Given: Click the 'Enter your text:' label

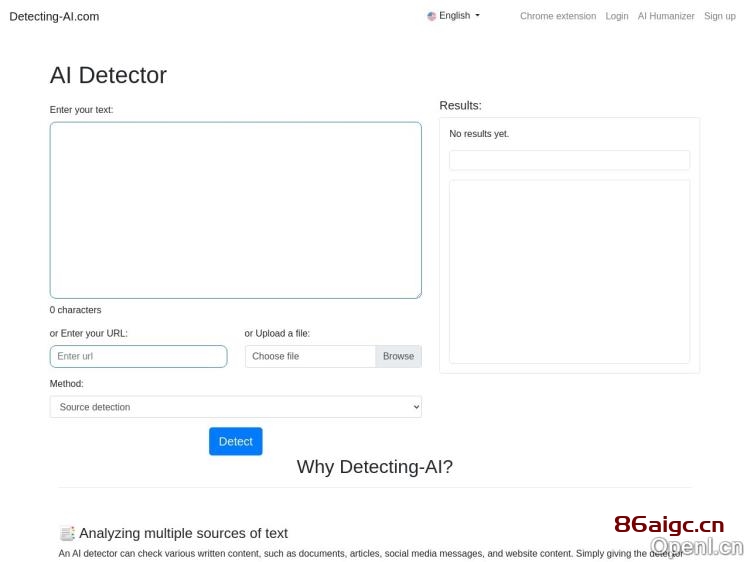Looking at the screenshot, I should point(81,110).
